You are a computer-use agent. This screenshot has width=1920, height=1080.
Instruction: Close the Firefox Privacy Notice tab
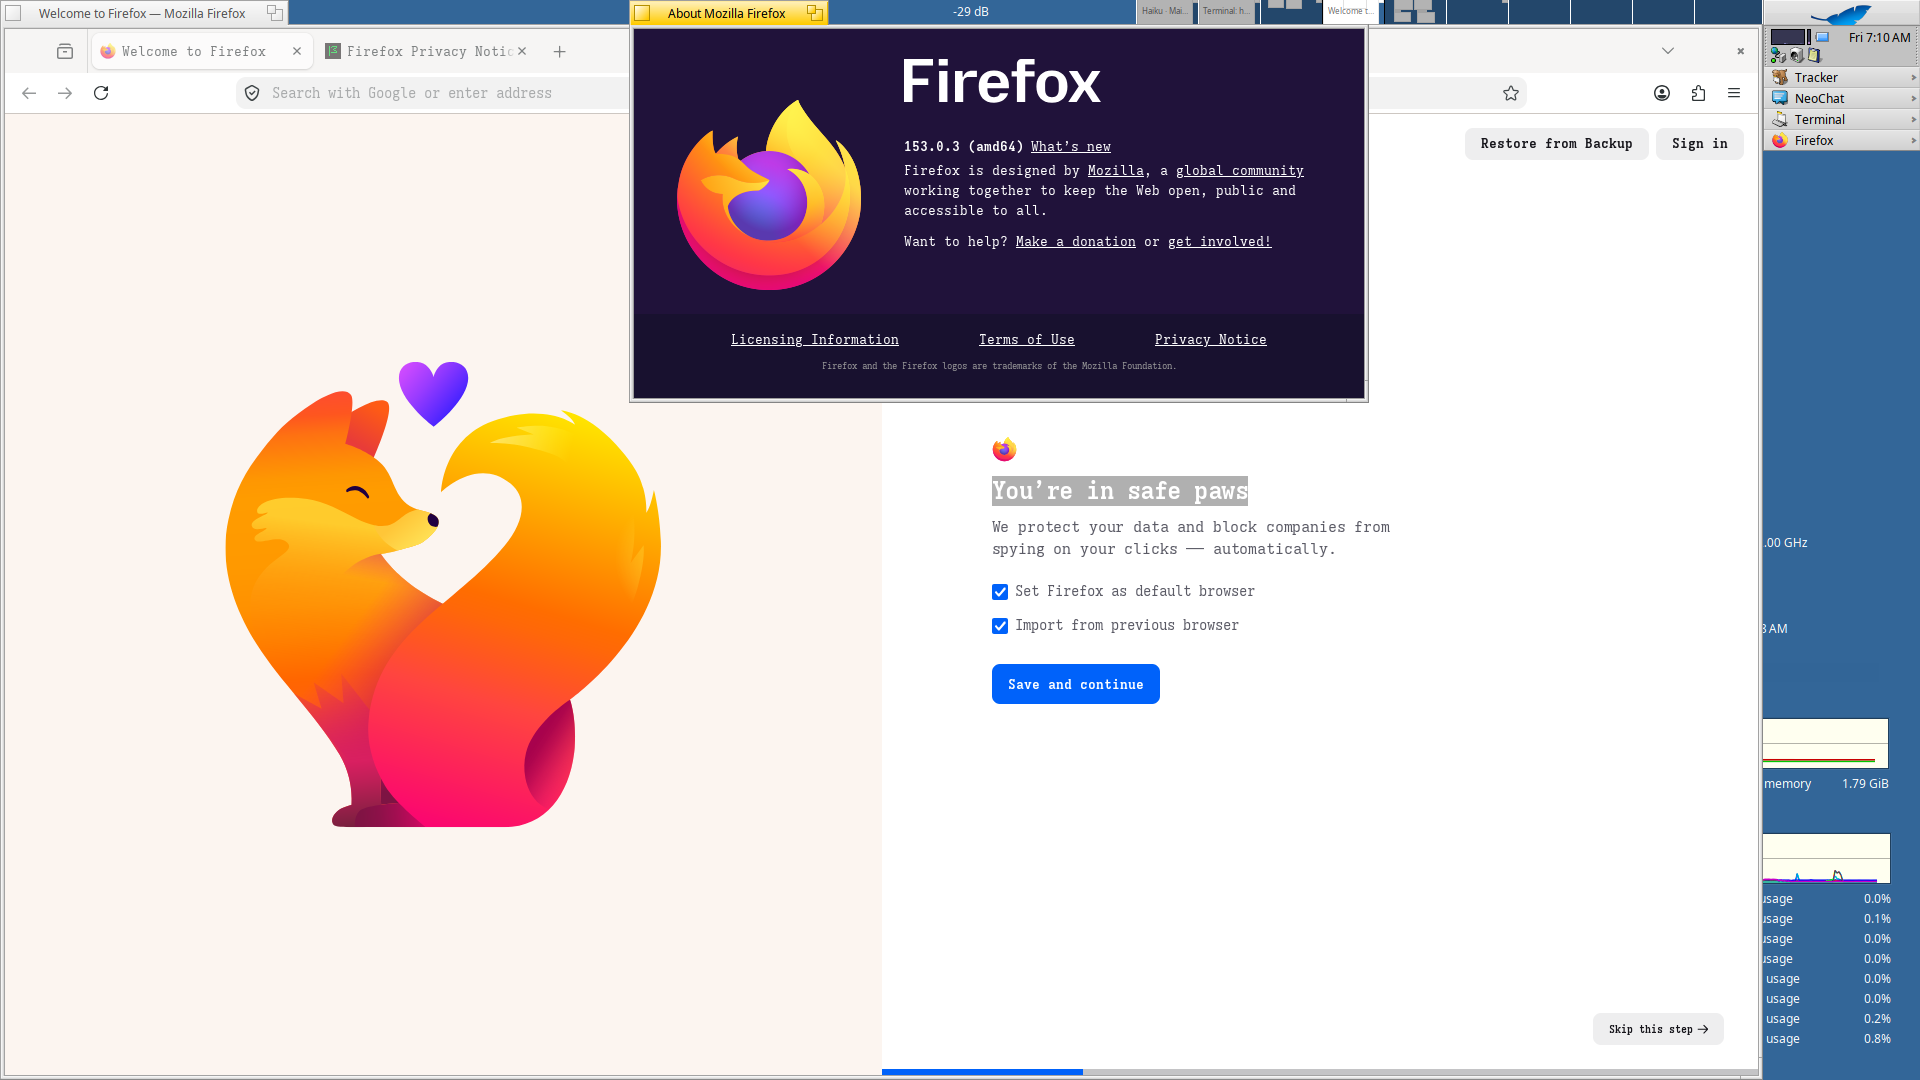click(522, 51)
